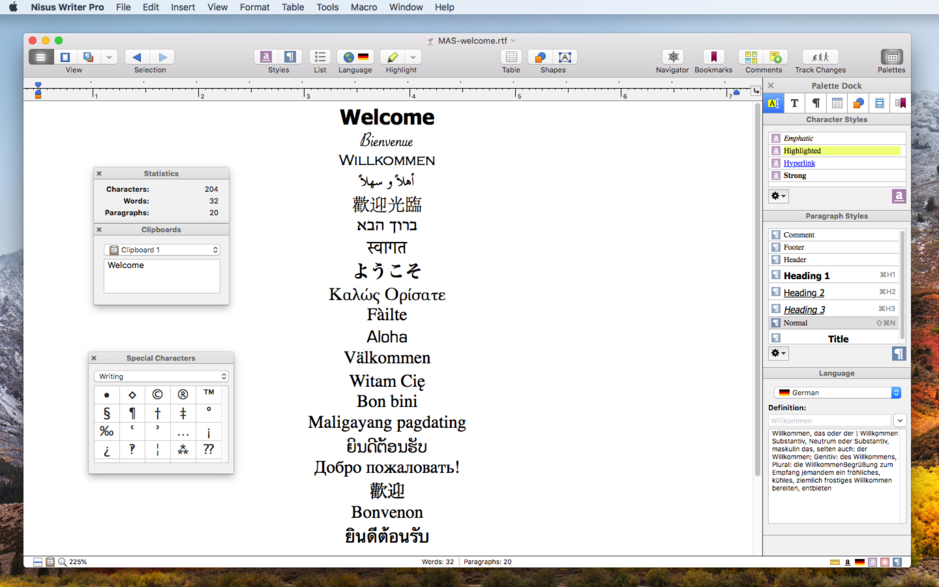Viewport: 939px width, 587px height.
Task: Open the Navigator toolbar button
Action: 673,57
